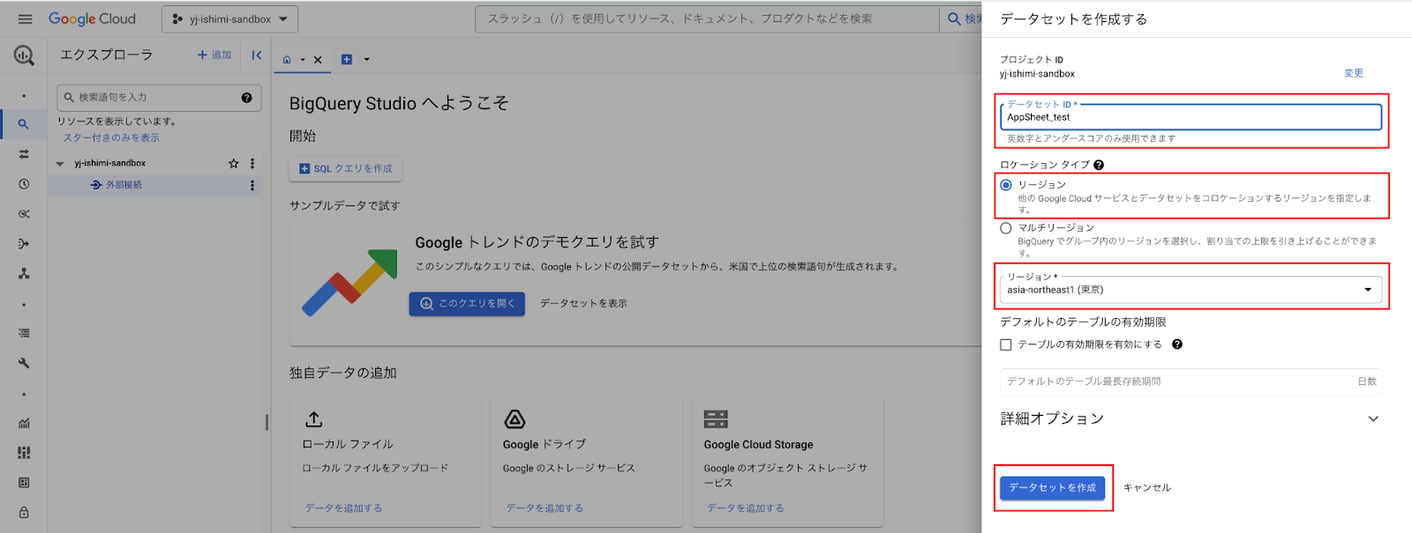Open Scheduled queries clock sidebar icon
Screen dimensions: 1412x533
click(24, 184)
